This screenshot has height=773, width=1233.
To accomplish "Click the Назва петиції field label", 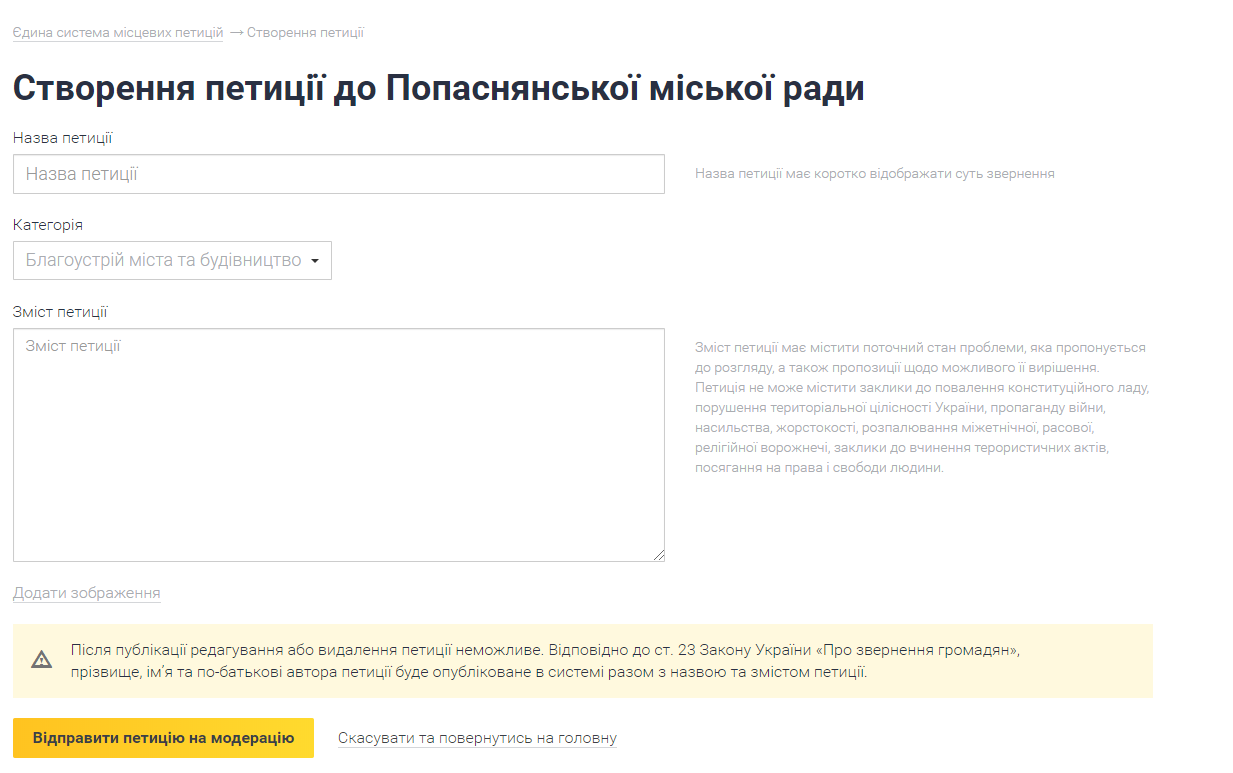I will click(63, 138).
